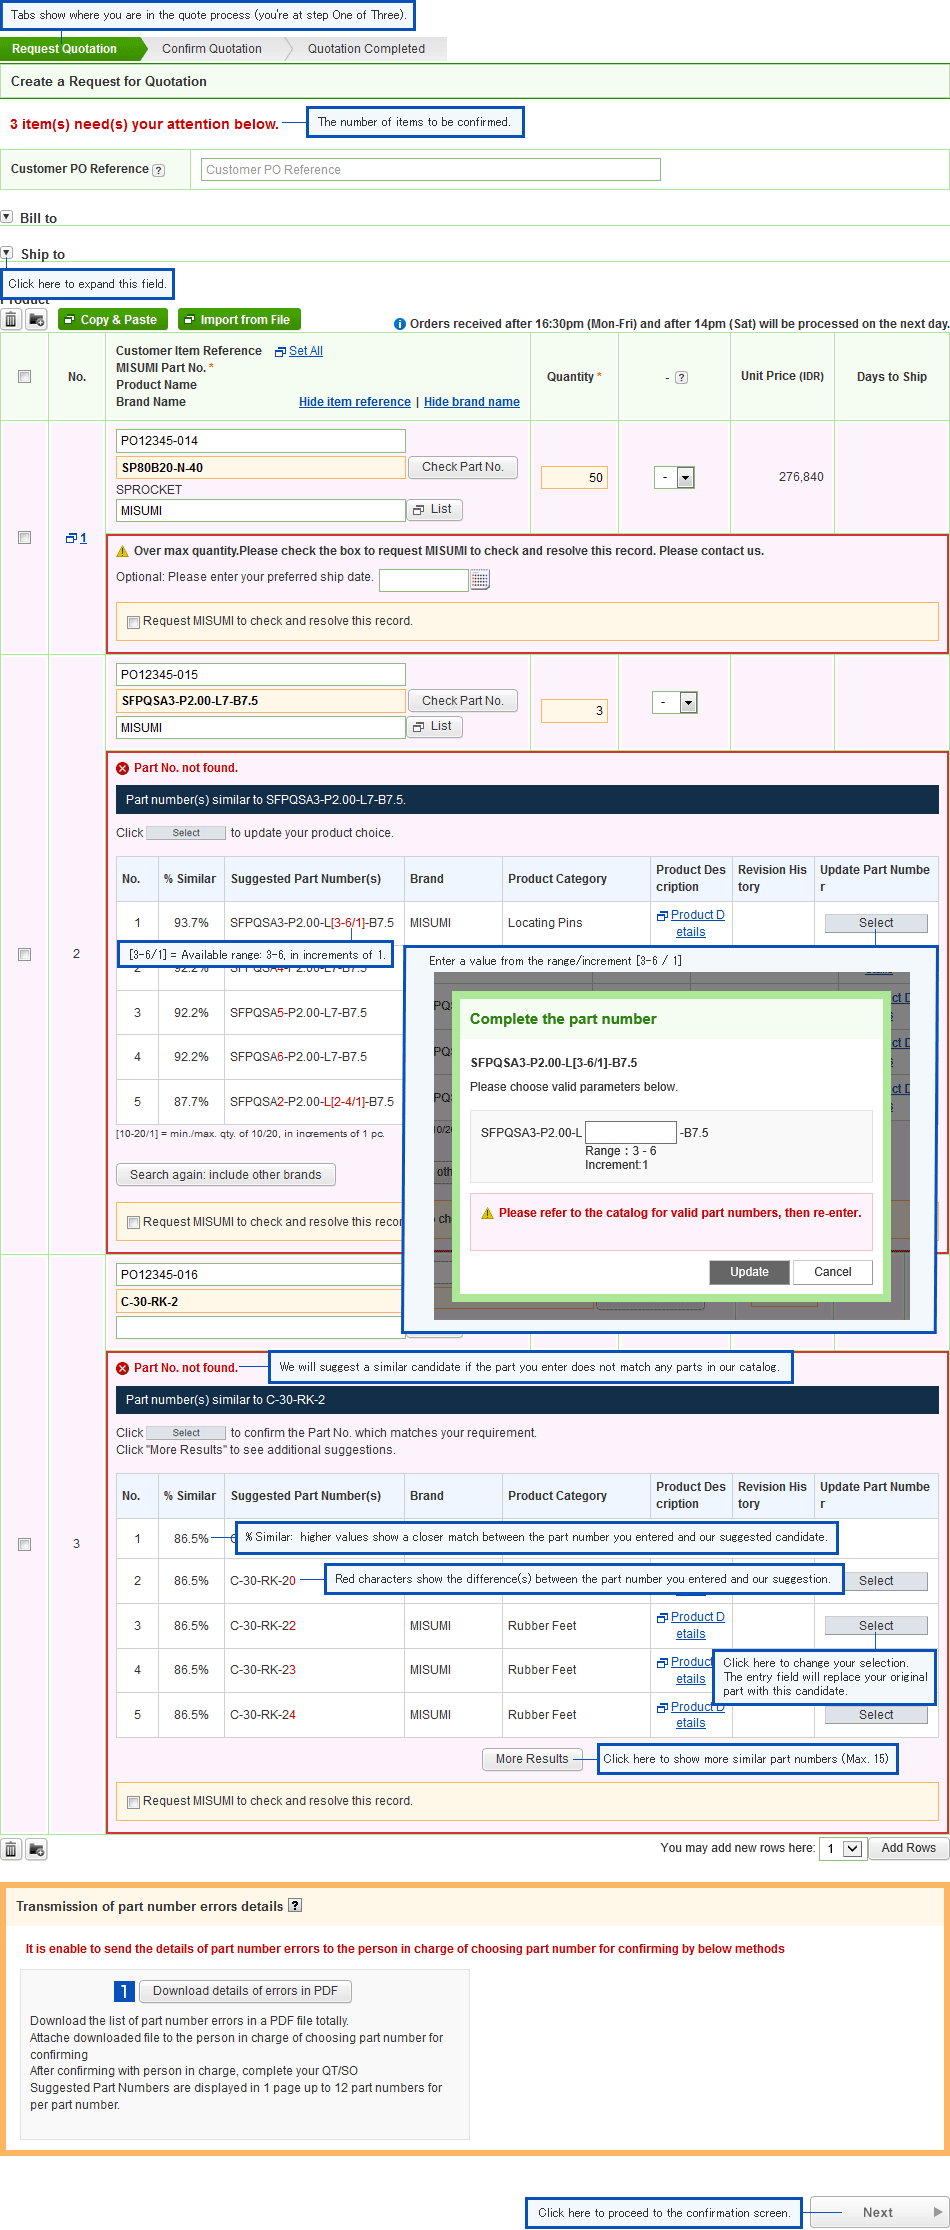Screen dimensions: 950x2230
Task: Open the dash dropdown for item SFPQSA3-P2.00-L7-B7.5
Action: point(674,702)
